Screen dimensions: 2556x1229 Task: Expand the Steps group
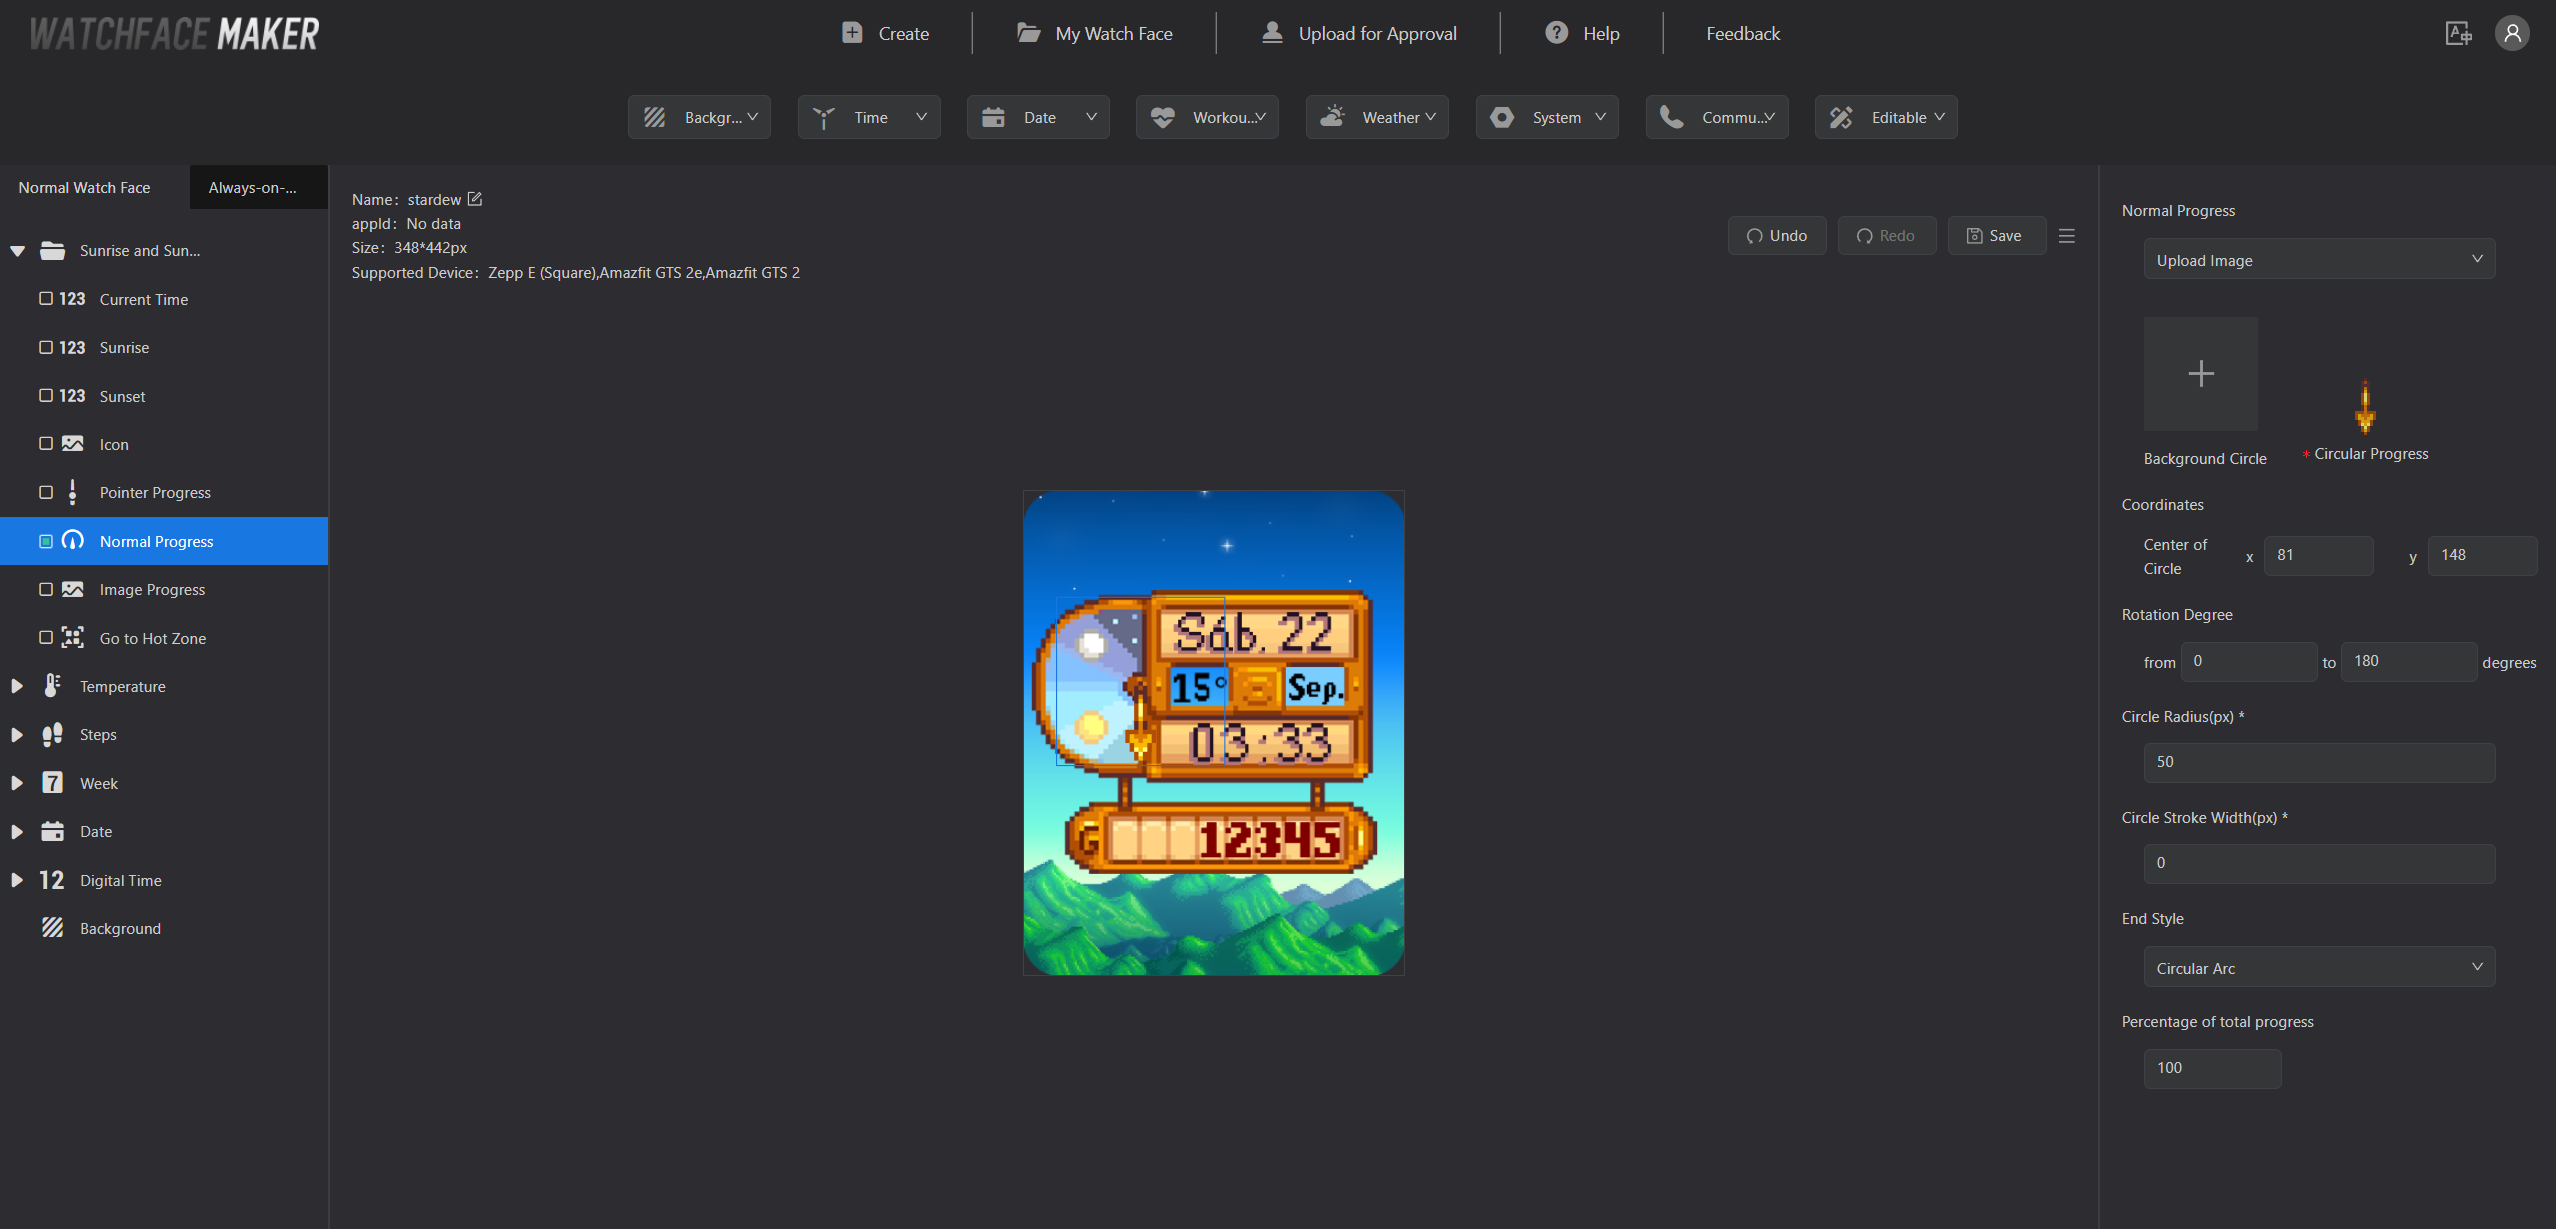(17, 734)
